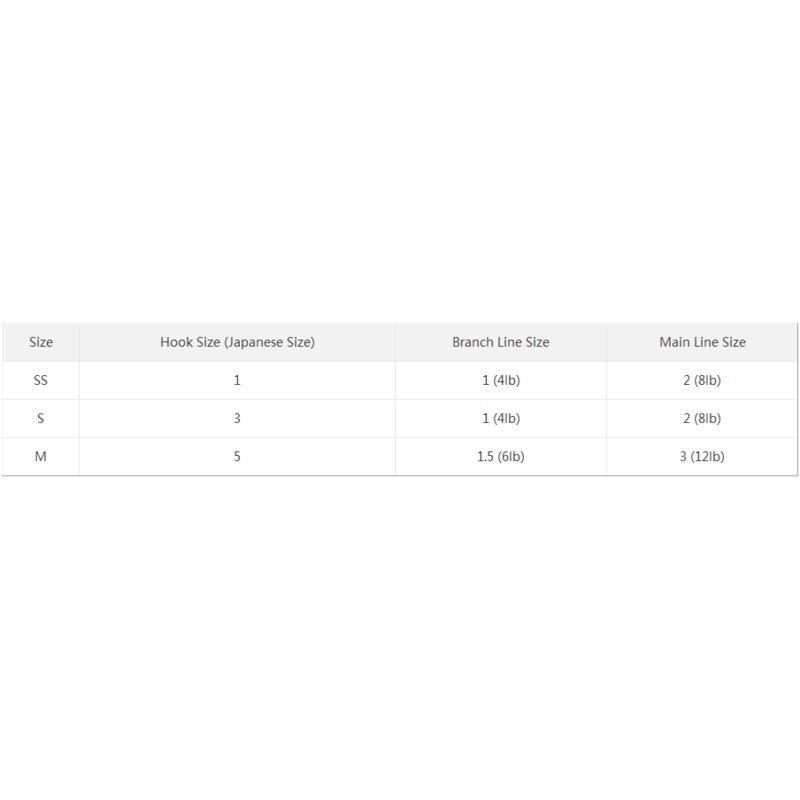Select the 1.5 (6lb) branch line cell
This screenshot has width=800, height=800.
[500, 456]
